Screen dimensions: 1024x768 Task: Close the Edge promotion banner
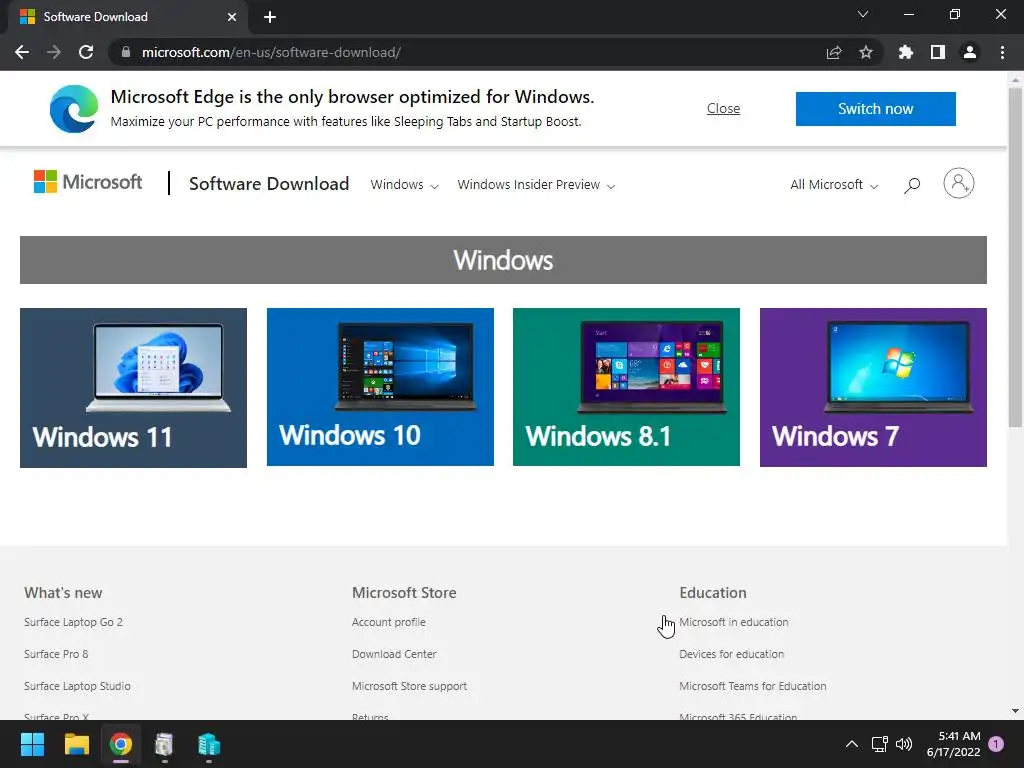point(723,108)
